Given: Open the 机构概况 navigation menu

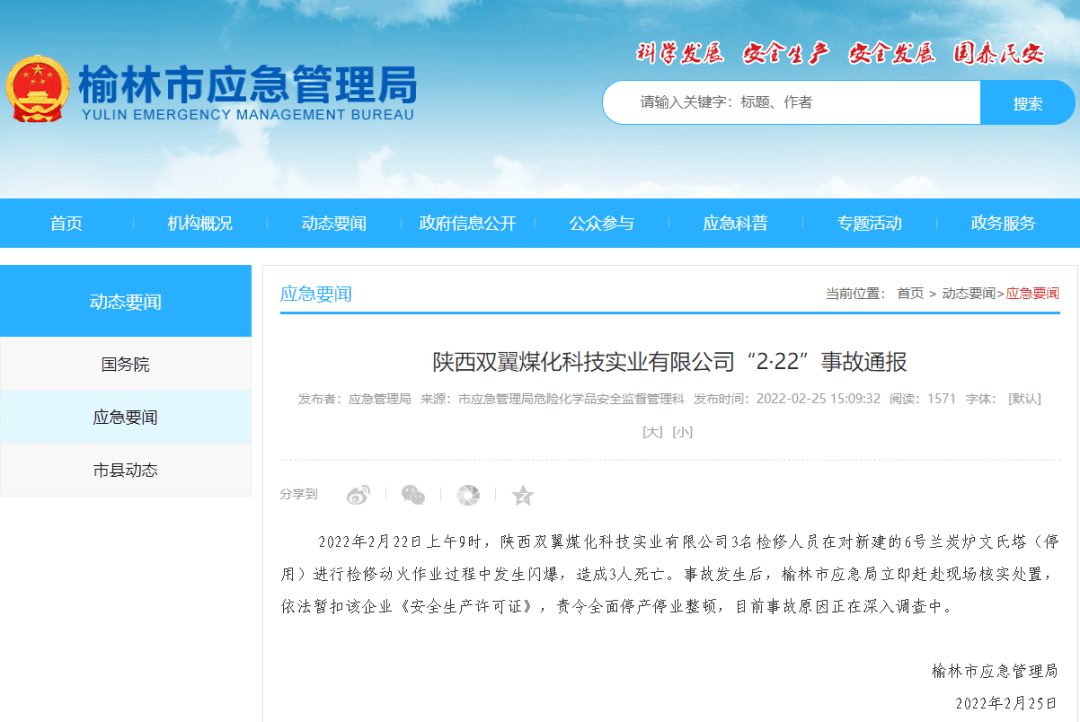Looking at the screenshot, I should pos(200,223).
